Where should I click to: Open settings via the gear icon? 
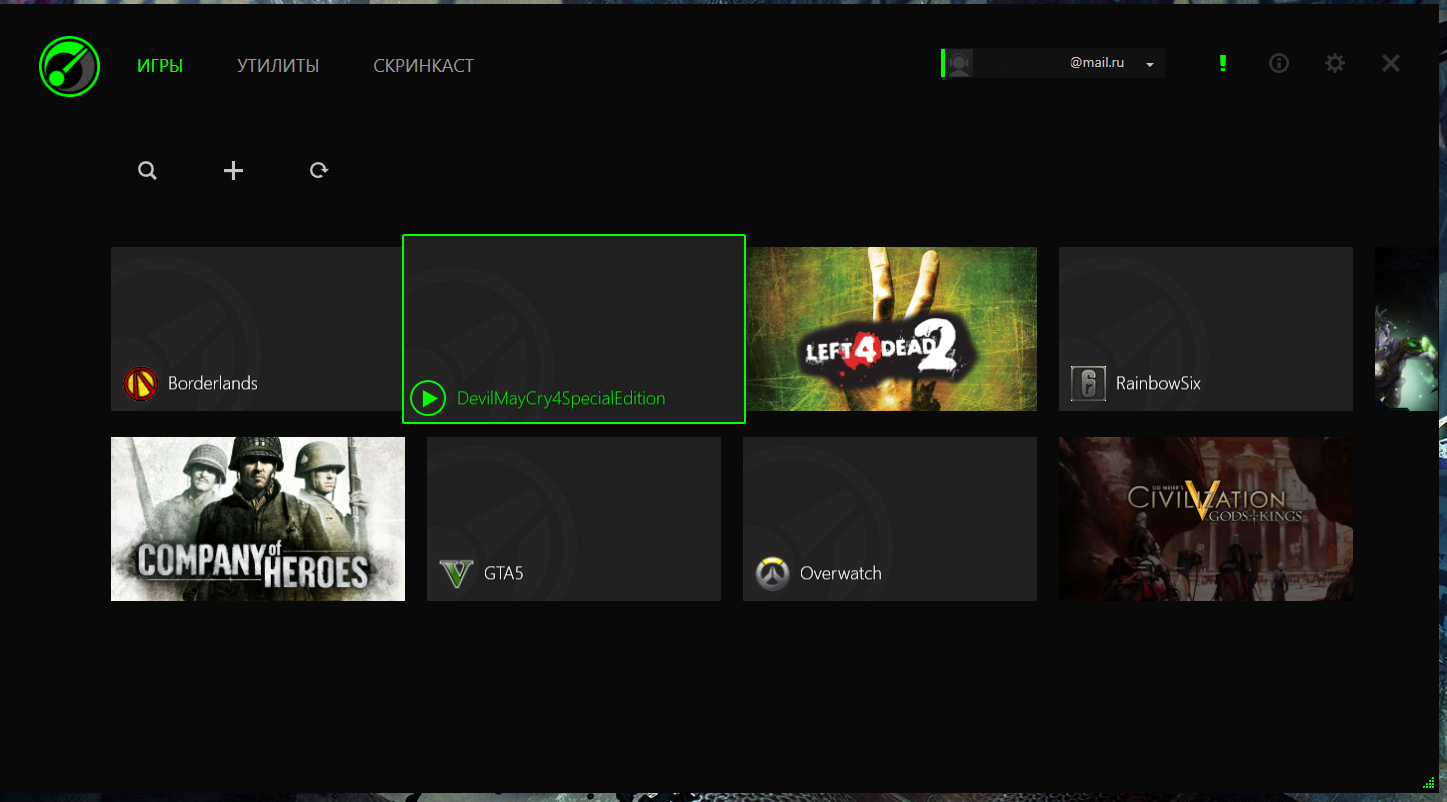1335,63
